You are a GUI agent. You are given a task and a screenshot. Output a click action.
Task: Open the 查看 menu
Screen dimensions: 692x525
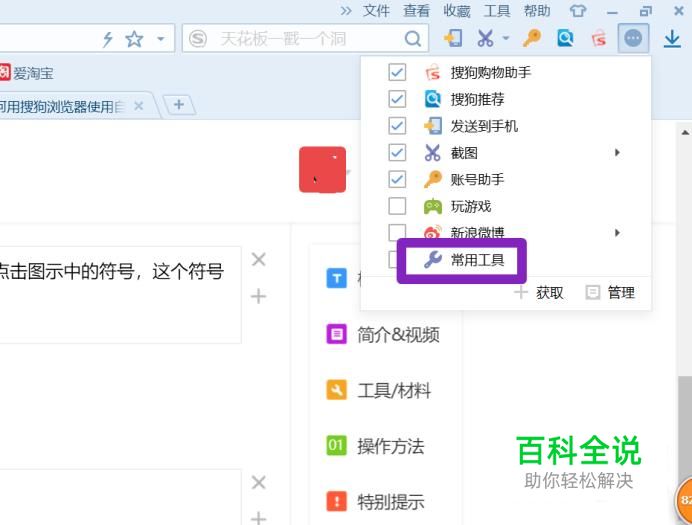(416, 11)
